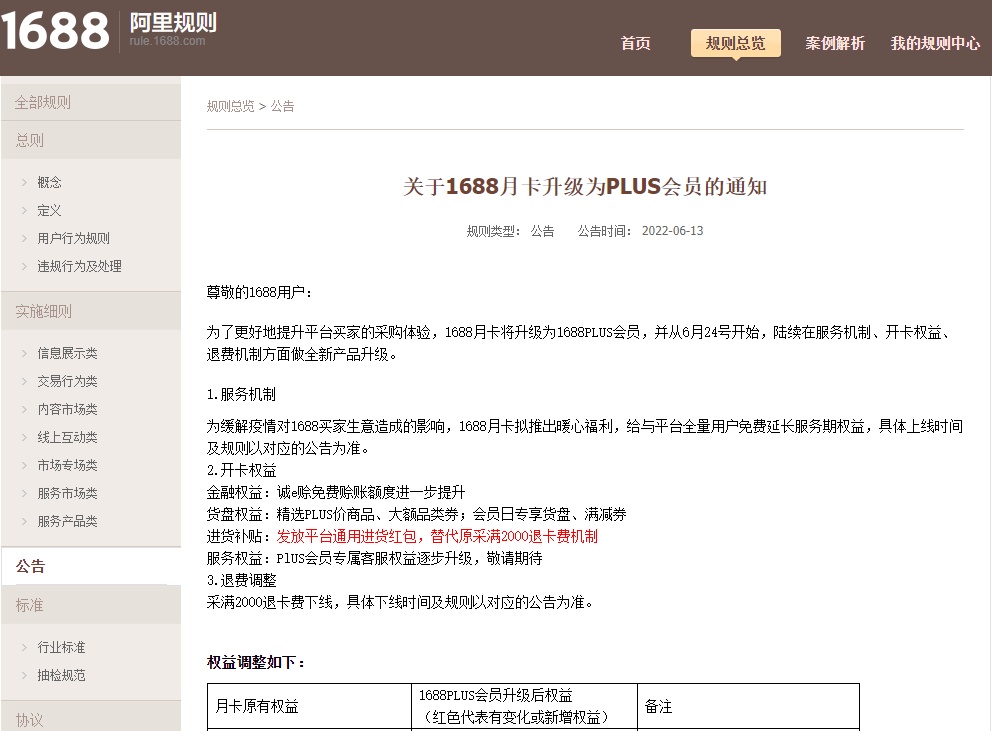992x731 pixels.
Task: Click the arrow beside 抽检规范
Action: tap(24, 675)
